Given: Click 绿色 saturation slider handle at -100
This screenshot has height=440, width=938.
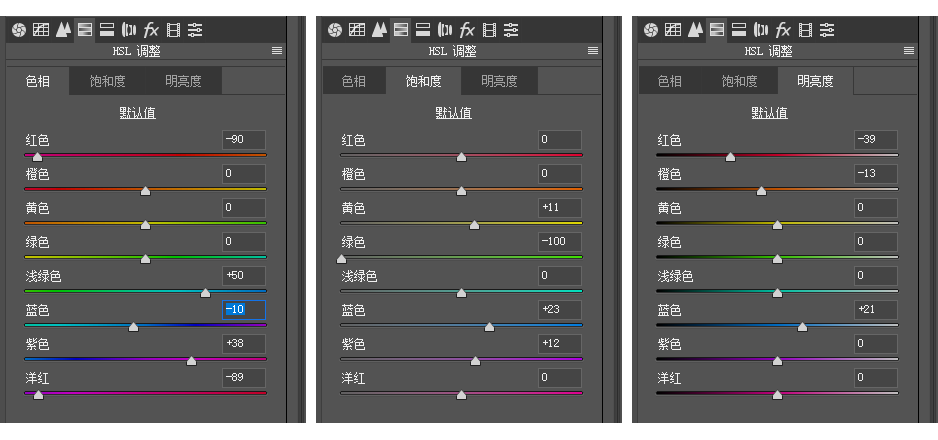Looking at the screenshot, I should tap(341, 259).
